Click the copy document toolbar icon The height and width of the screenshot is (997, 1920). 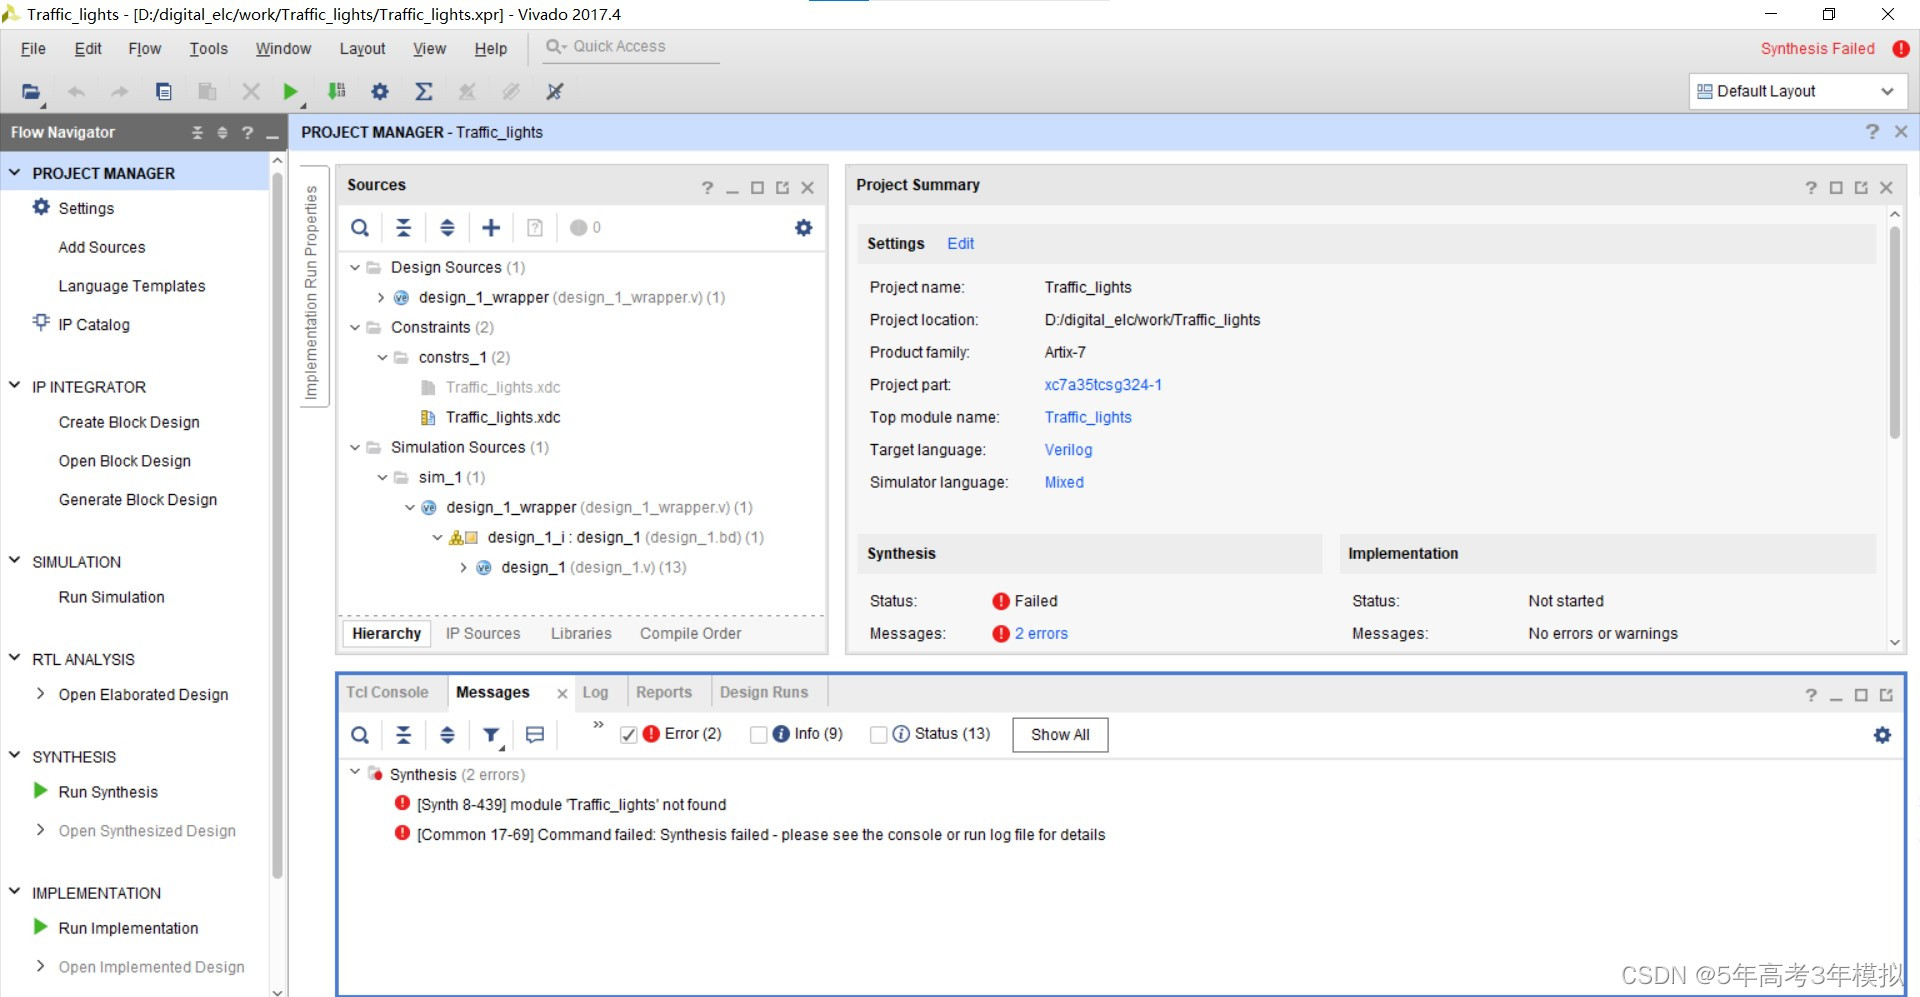(164, 91)
